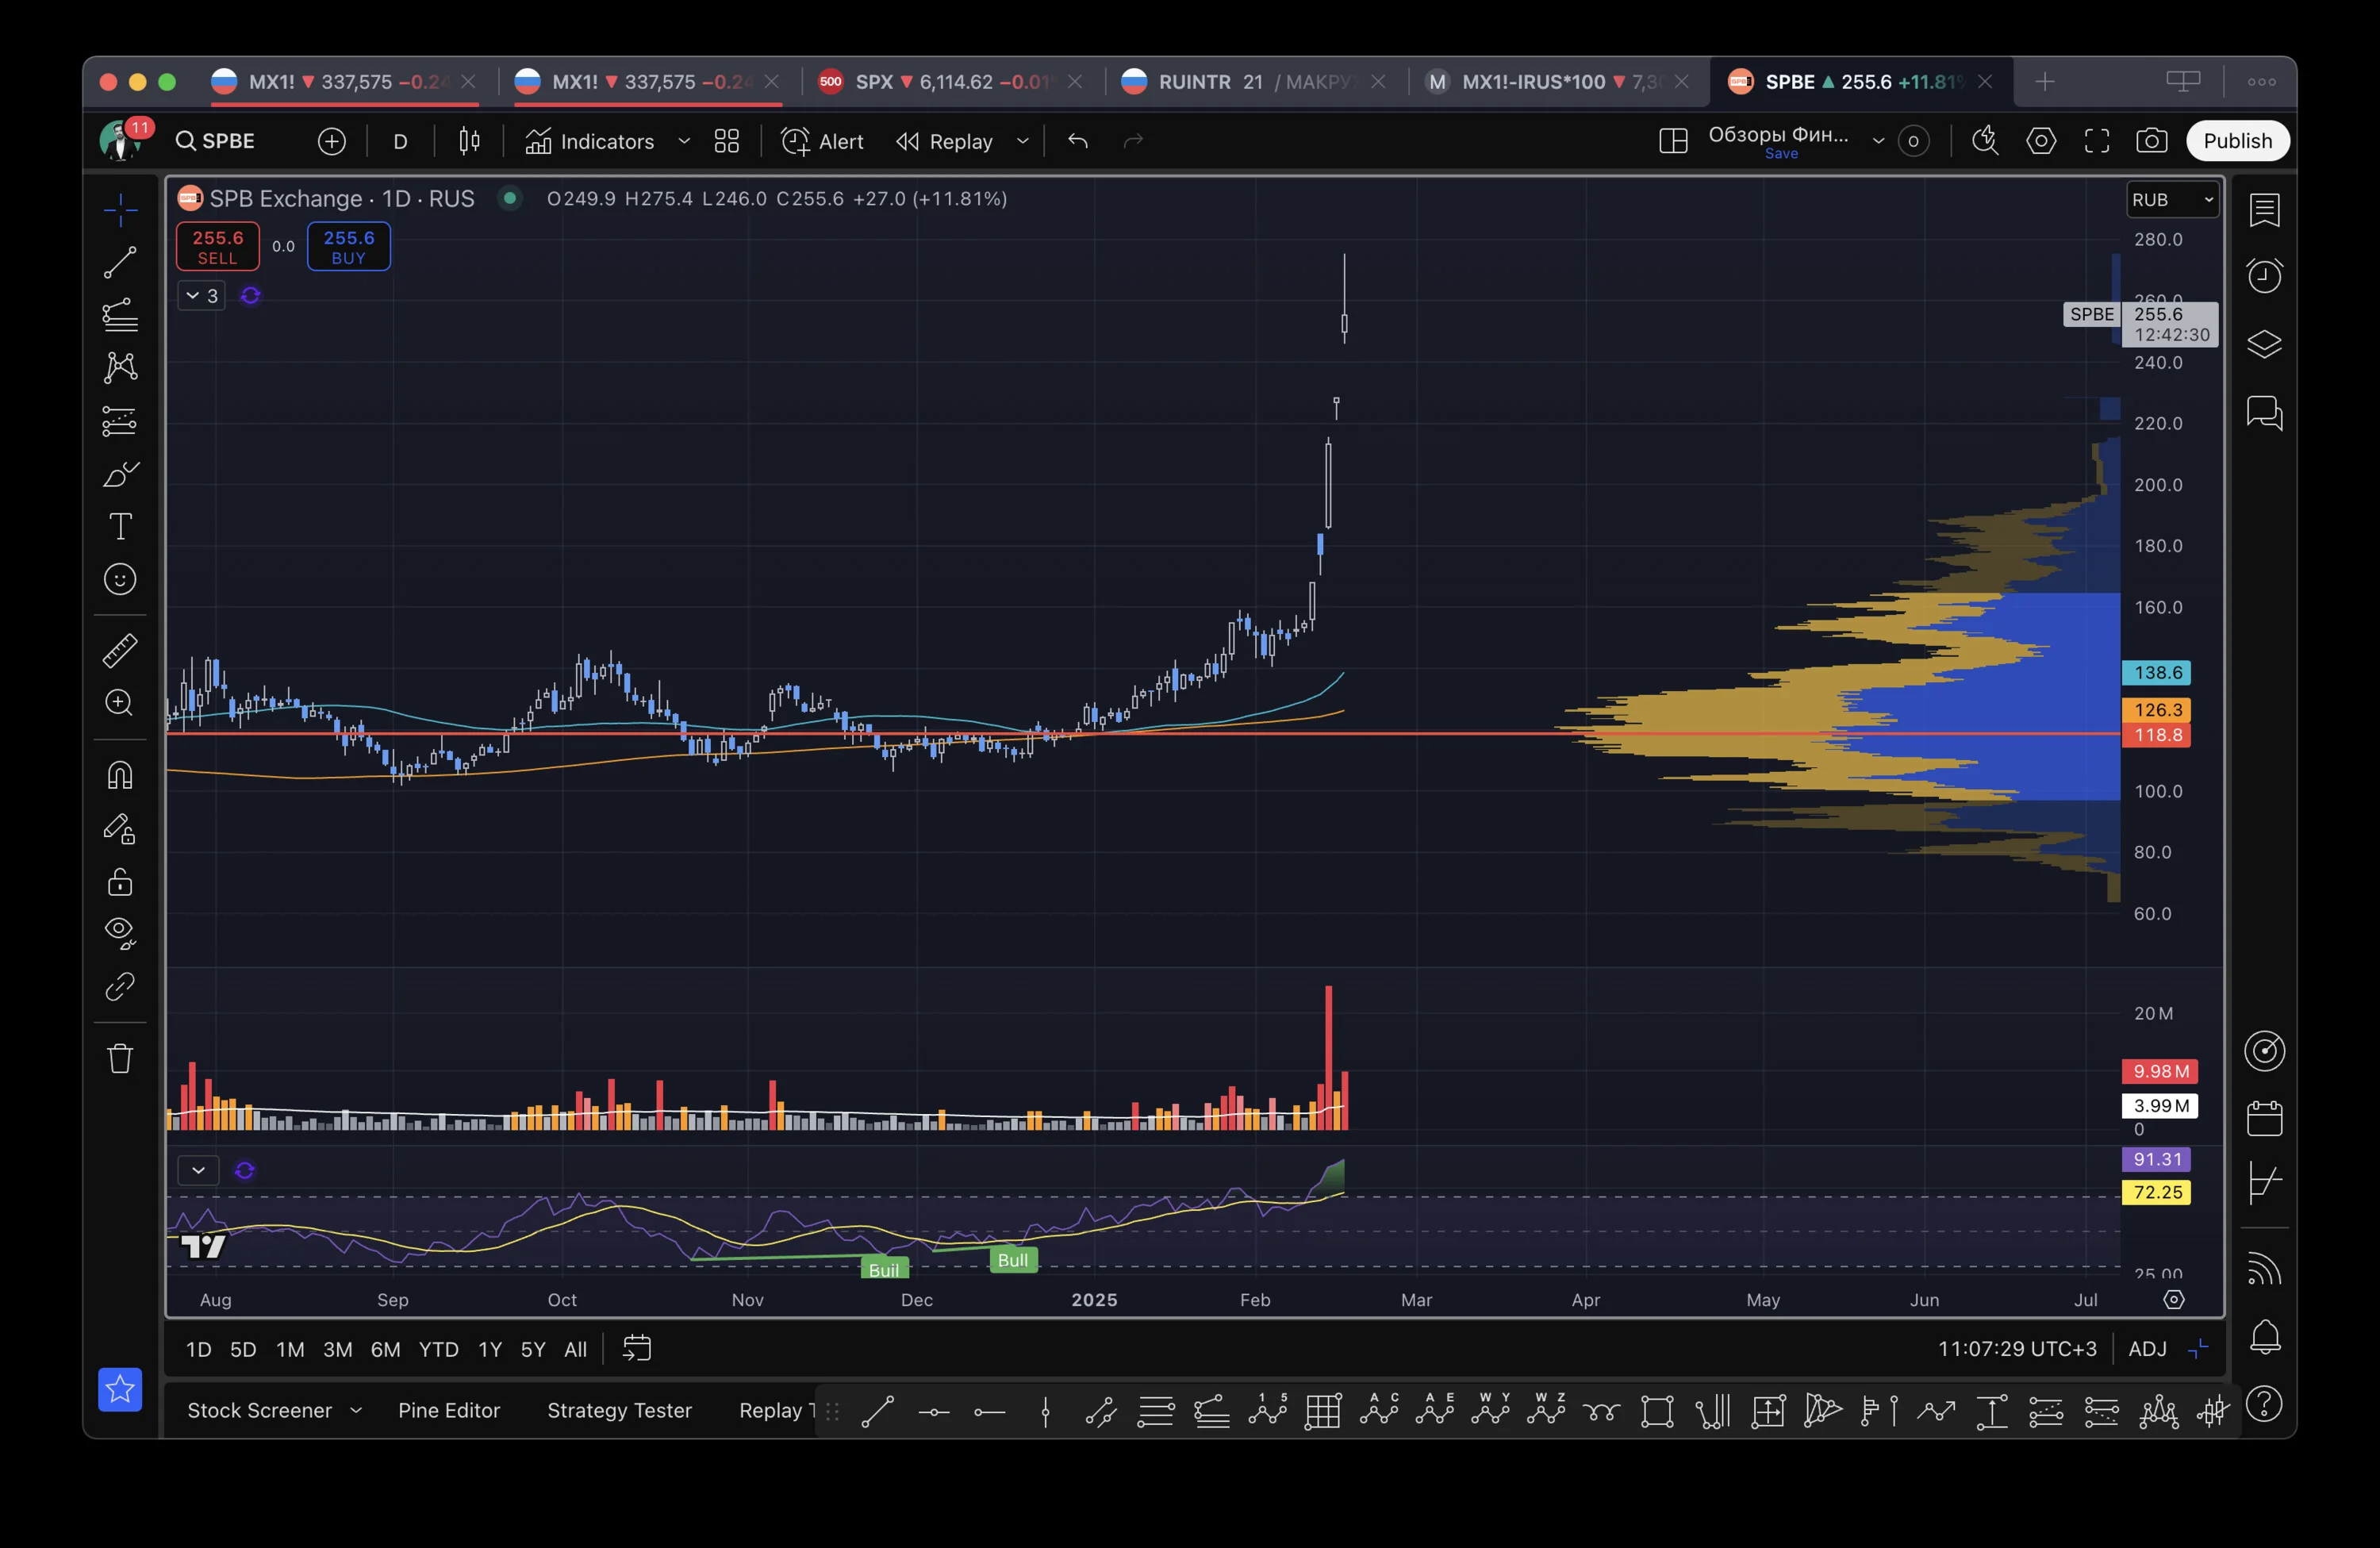Open the D interval selector
This screenshot has width=2380, height=1548.
point(400,141)
